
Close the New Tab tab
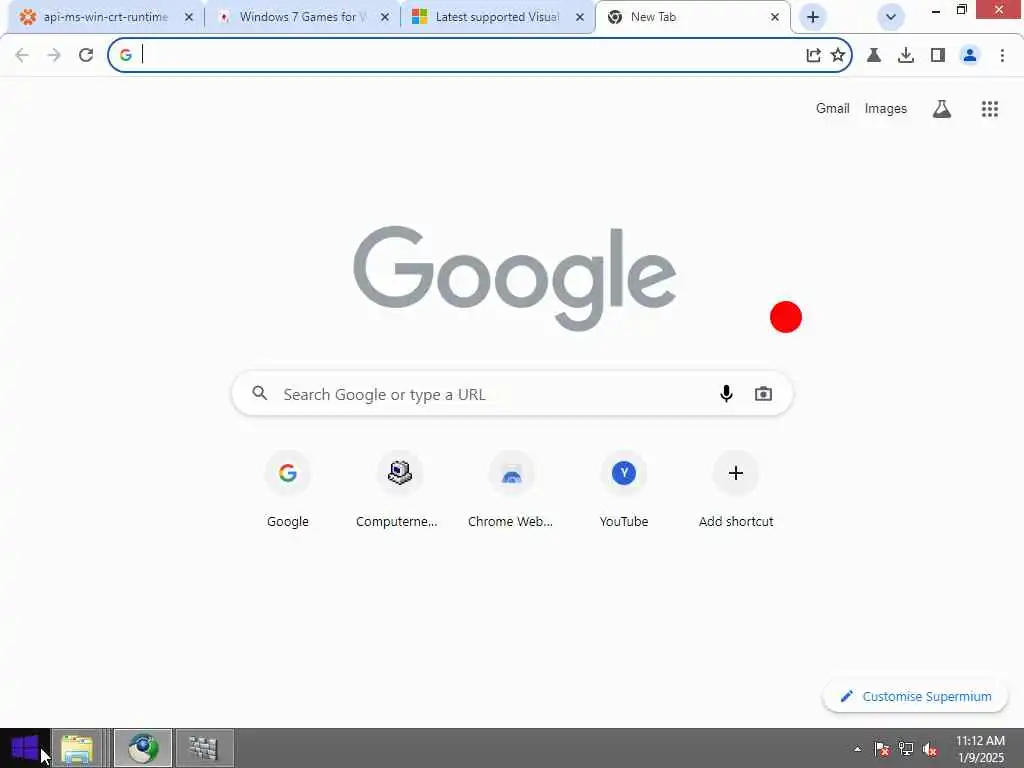click(775, 17)
